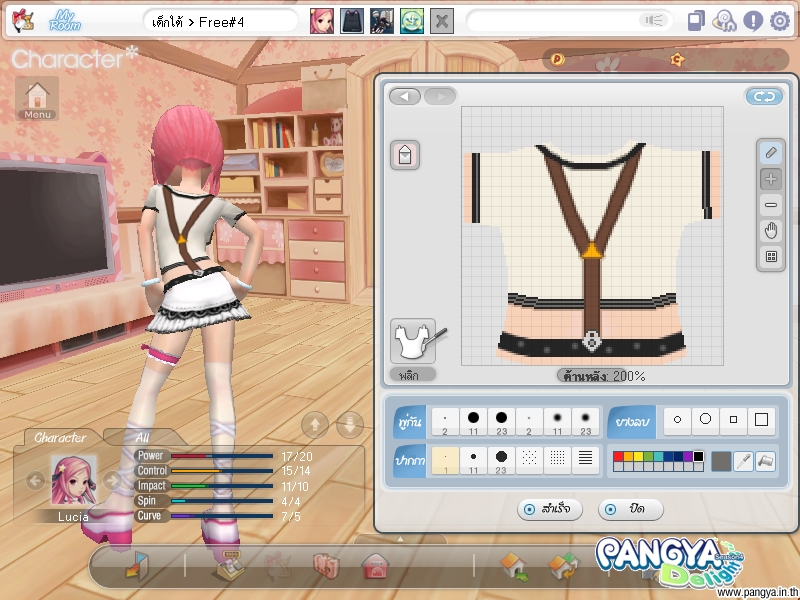Click the chat input field in top bar
Screen dimensions: 800x600
tap(568, 21)
